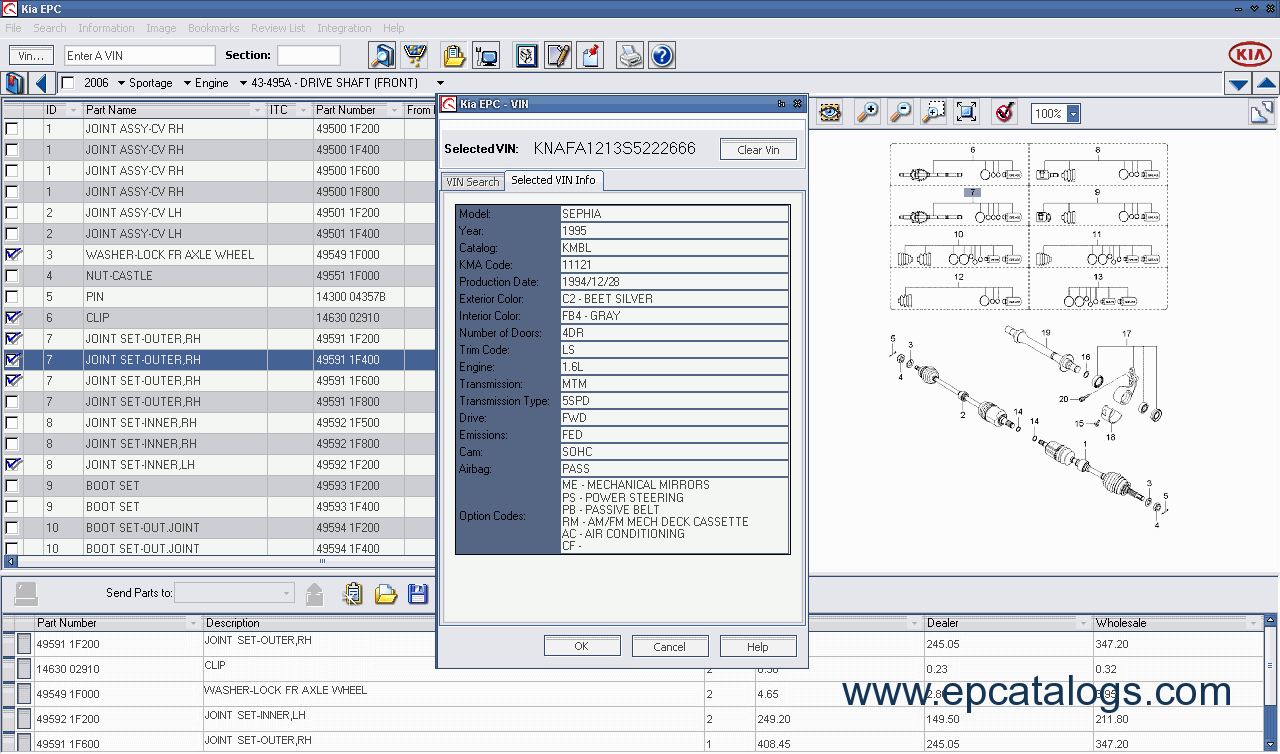Check the box for 49592 1F500 joint set-inner
The image size is (1280, 754).
(12, 423)
